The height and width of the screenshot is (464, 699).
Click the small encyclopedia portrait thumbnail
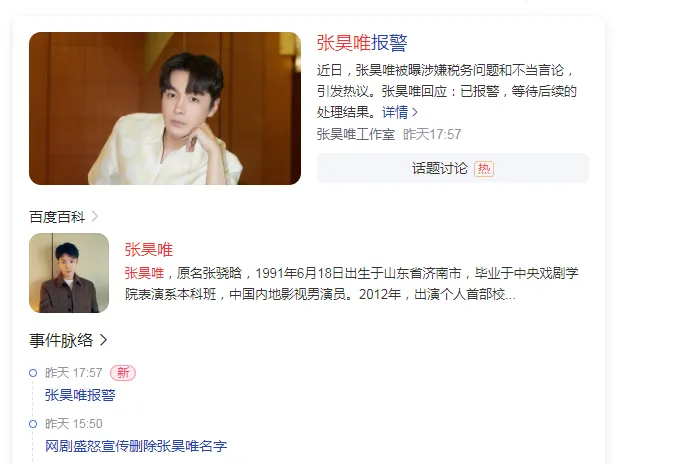(x=69, y=273)
